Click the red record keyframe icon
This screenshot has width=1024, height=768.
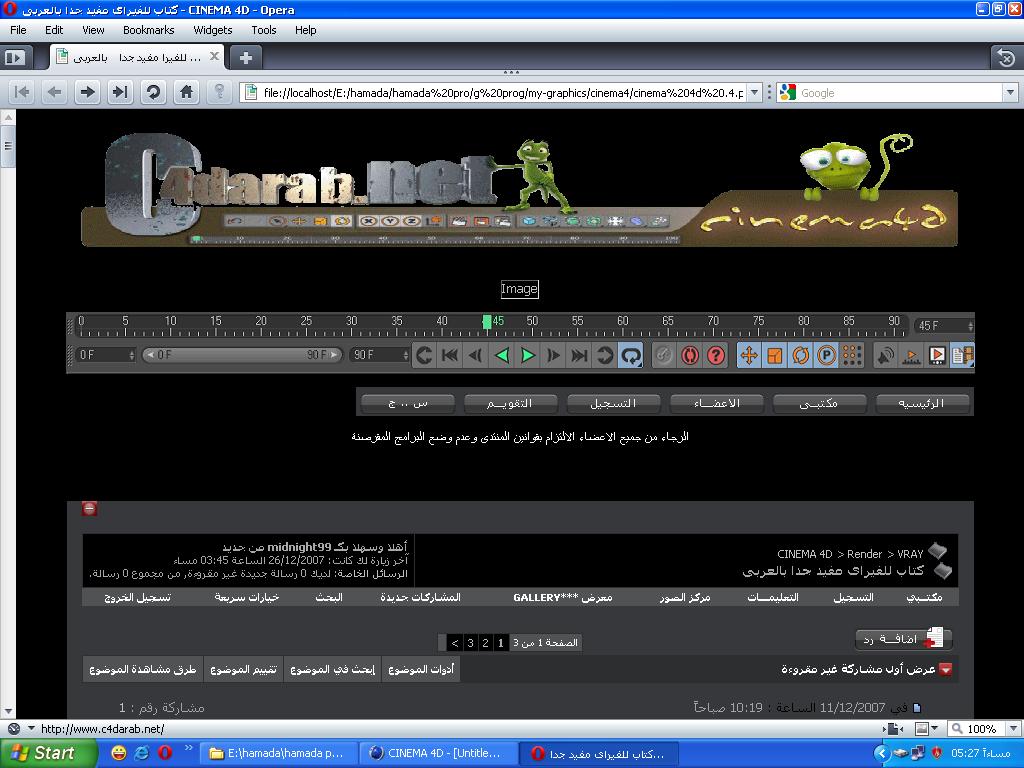pos(690,355)
